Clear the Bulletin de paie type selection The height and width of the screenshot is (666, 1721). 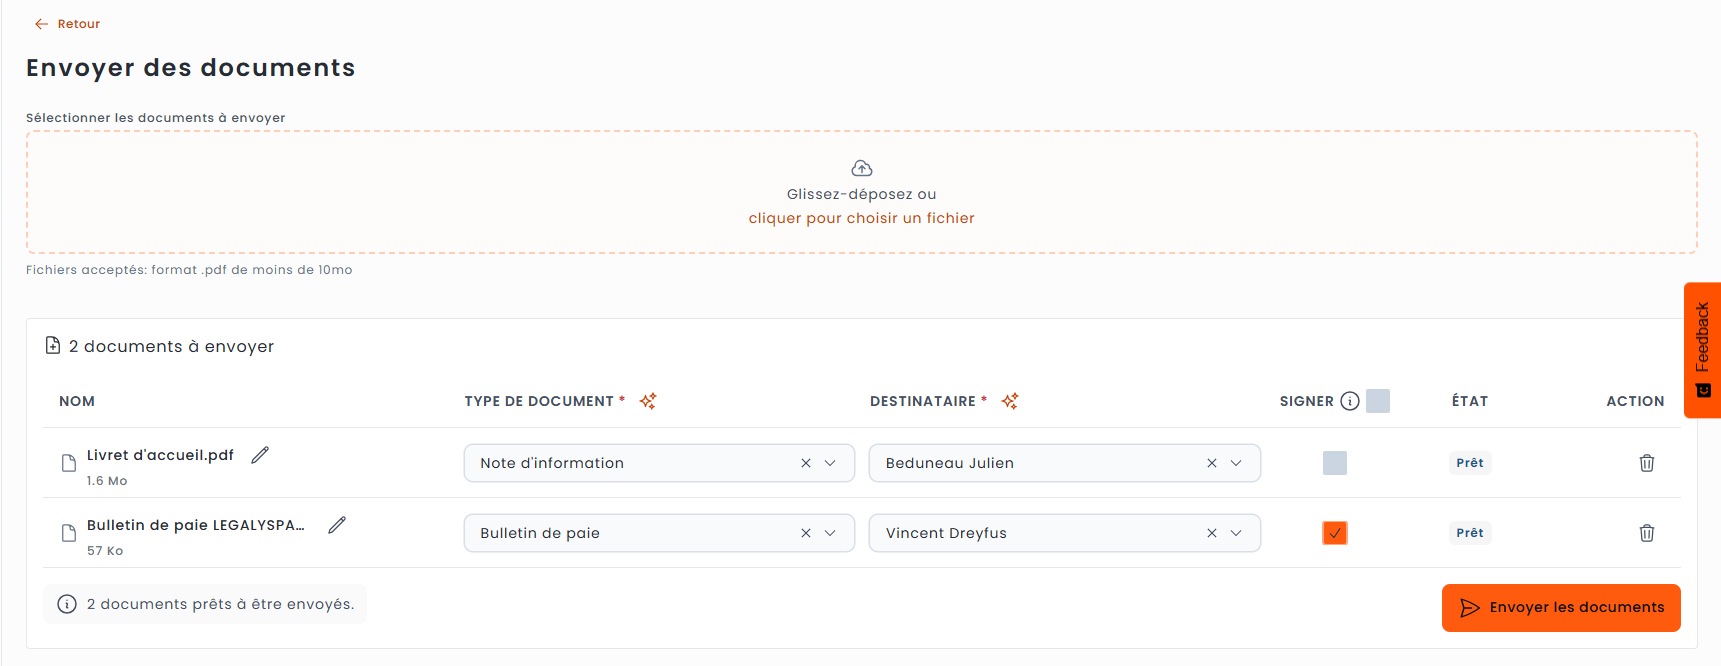tap(806, 533)
